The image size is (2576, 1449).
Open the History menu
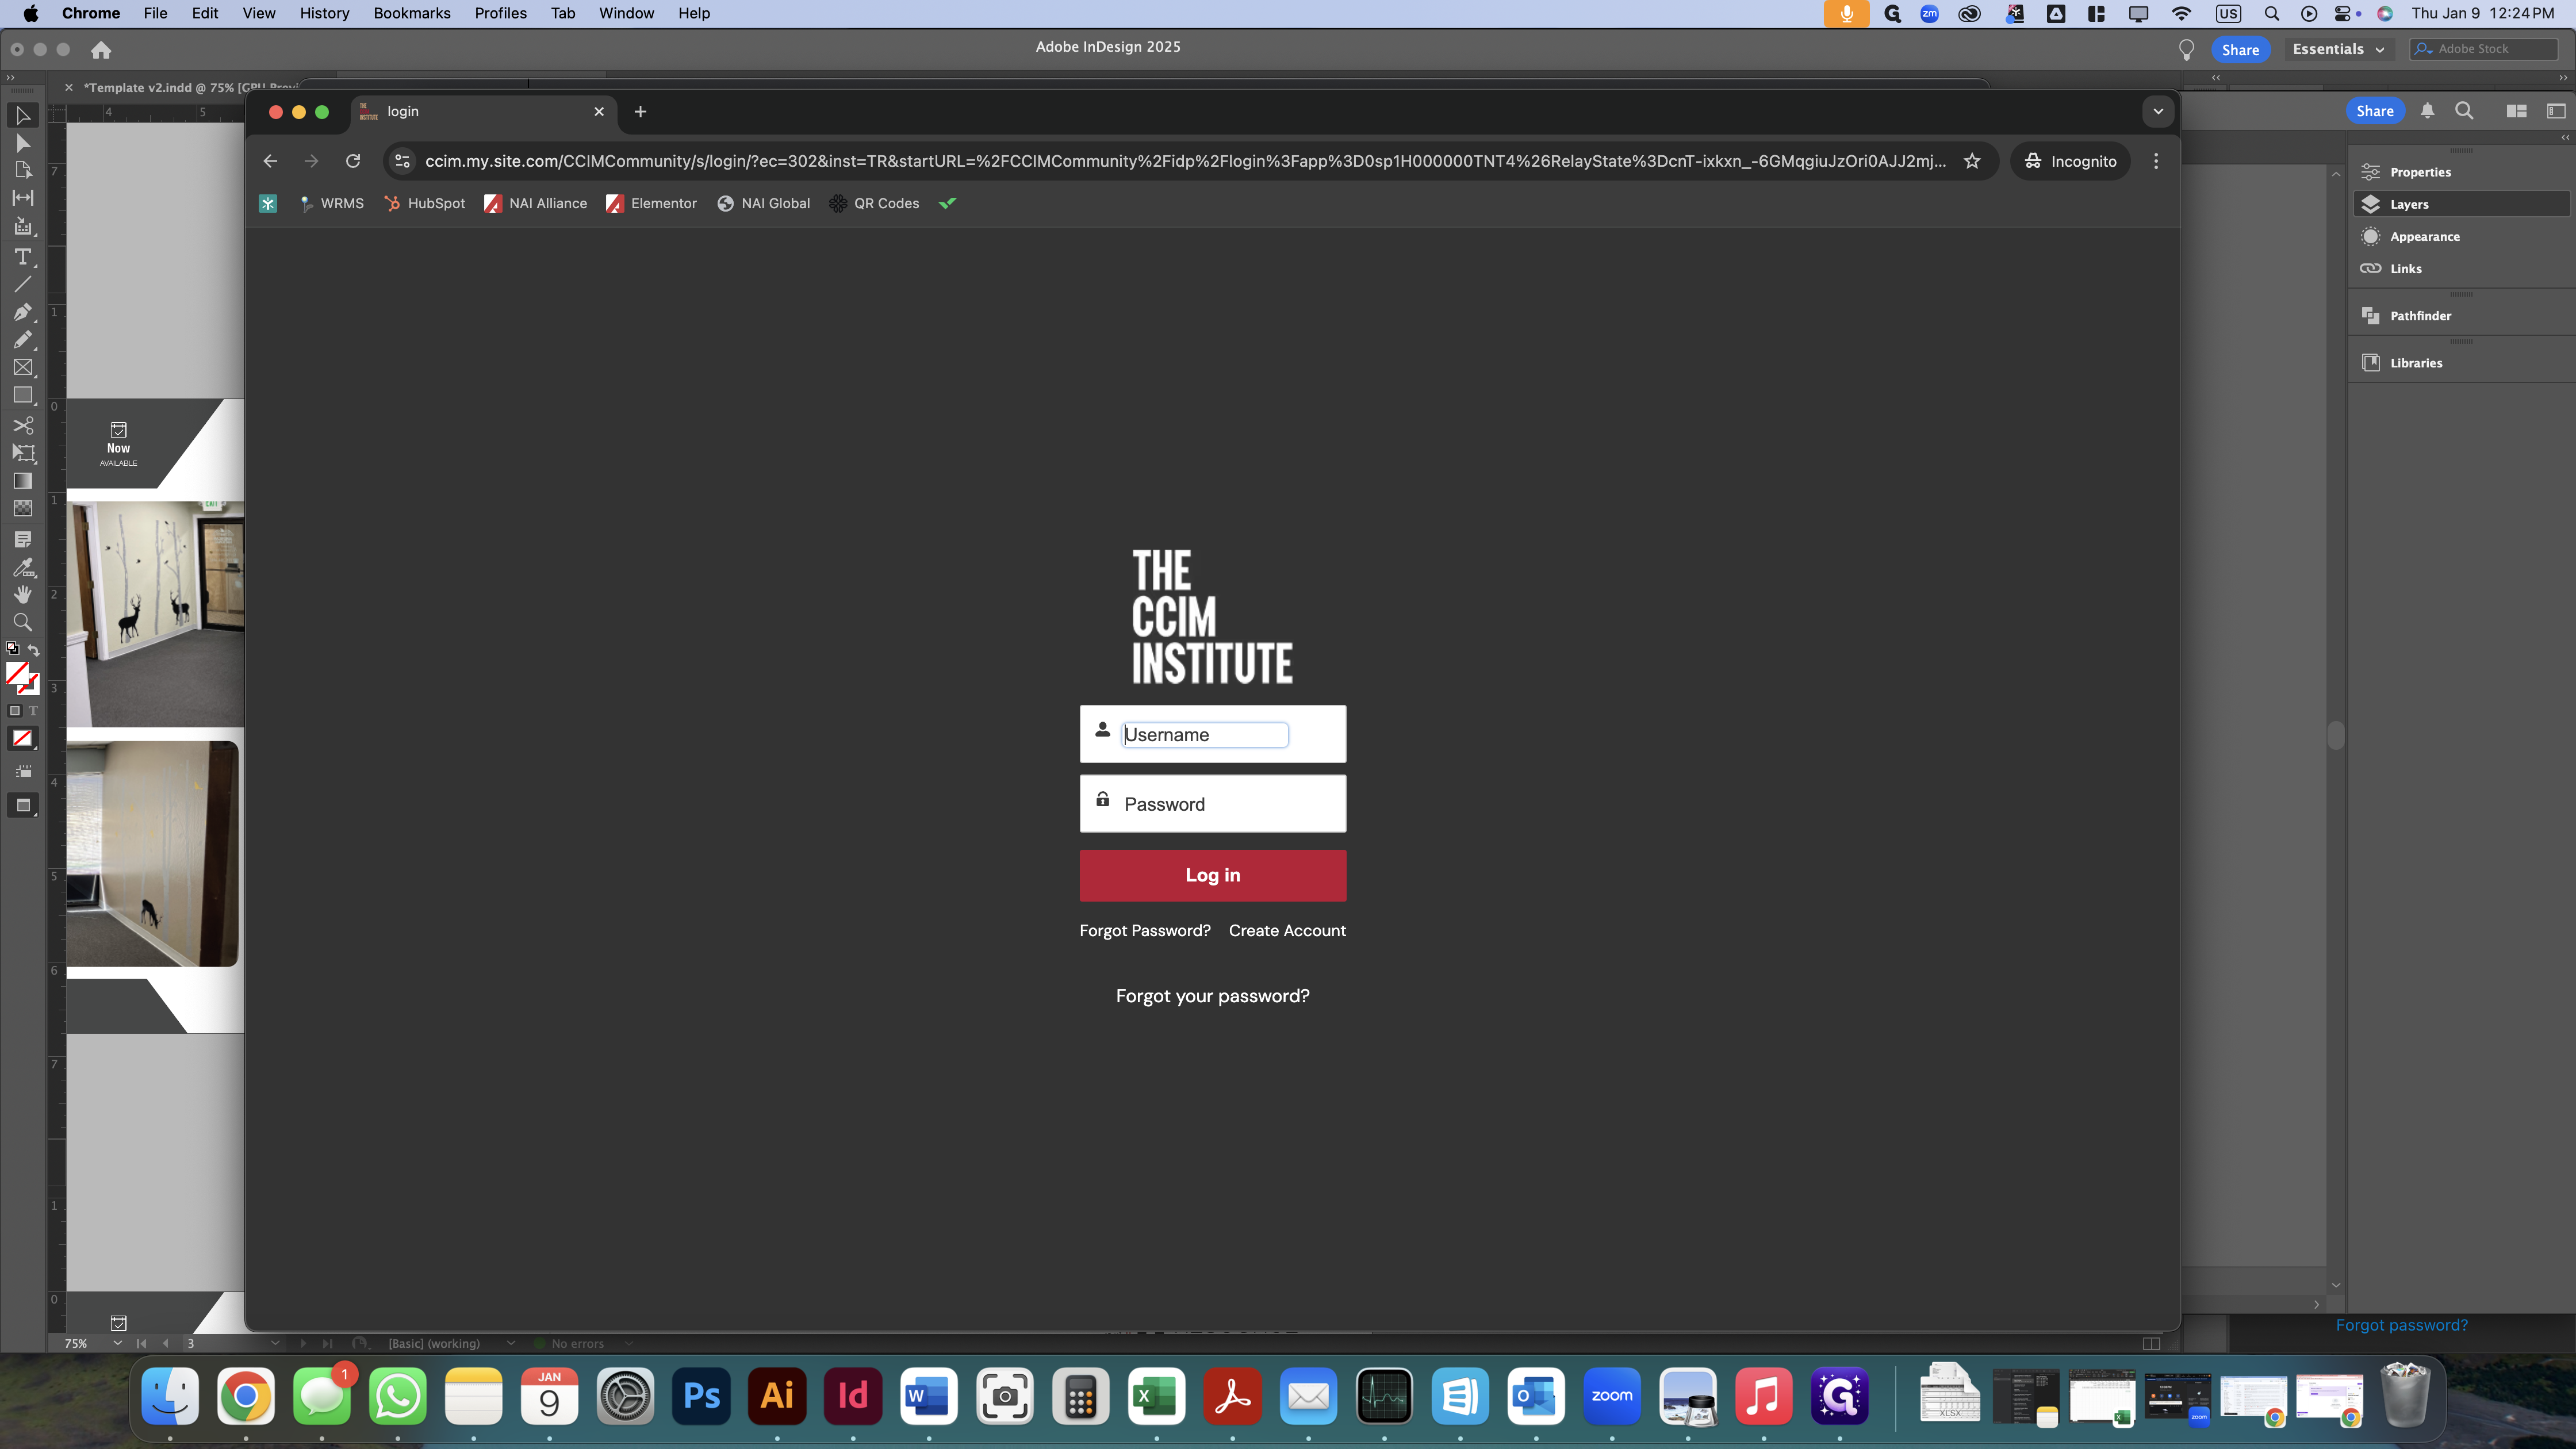[x=324, y=13]
